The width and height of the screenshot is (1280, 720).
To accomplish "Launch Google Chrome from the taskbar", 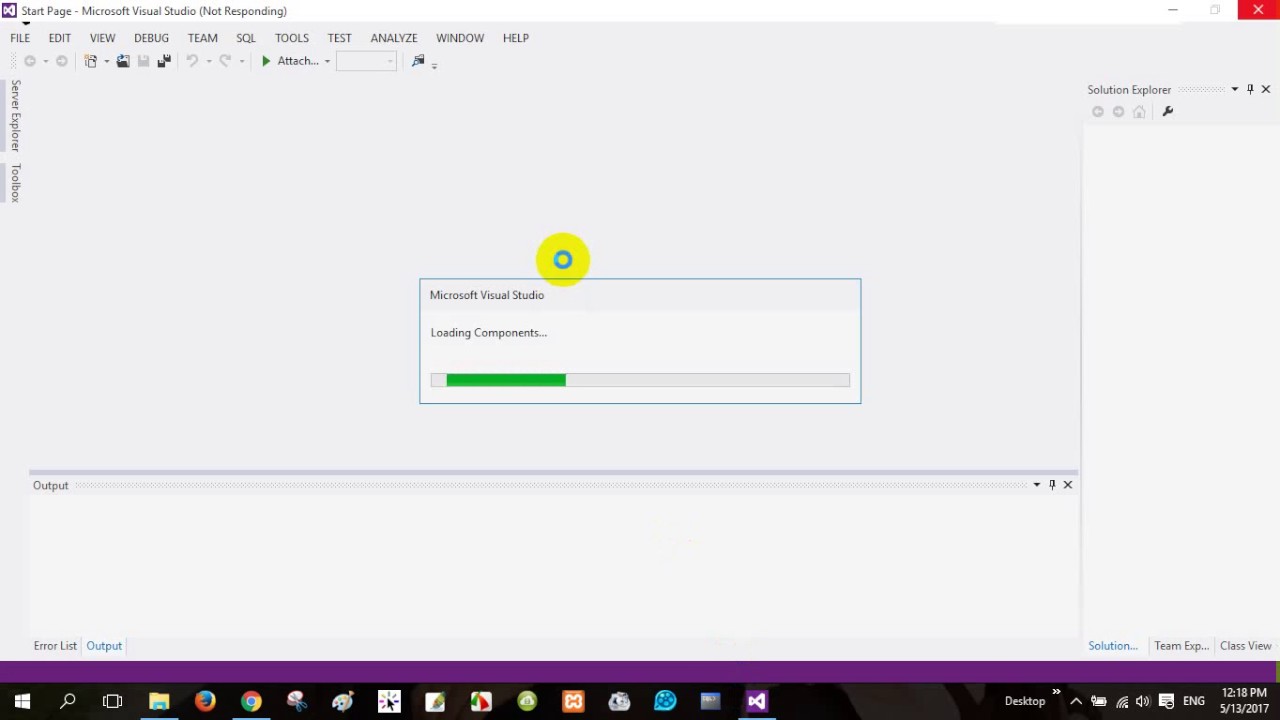I will click(x=251, y=701).
